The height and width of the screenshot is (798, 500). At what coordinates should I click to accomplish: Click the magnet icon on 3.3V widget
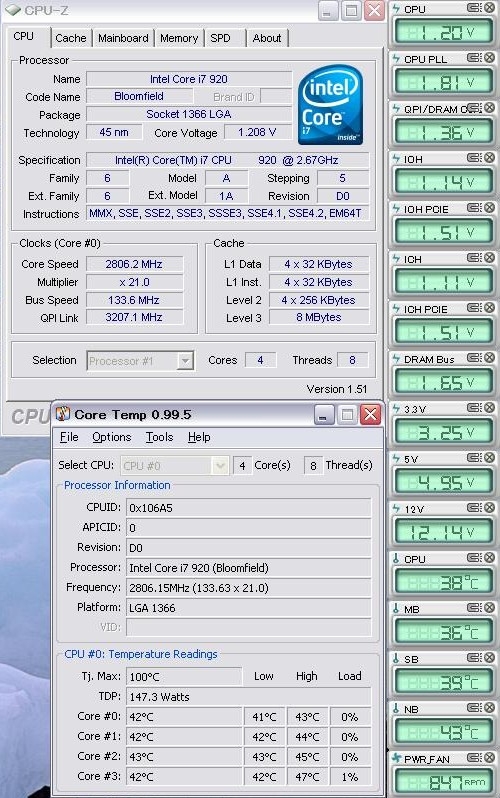point(474,408)
